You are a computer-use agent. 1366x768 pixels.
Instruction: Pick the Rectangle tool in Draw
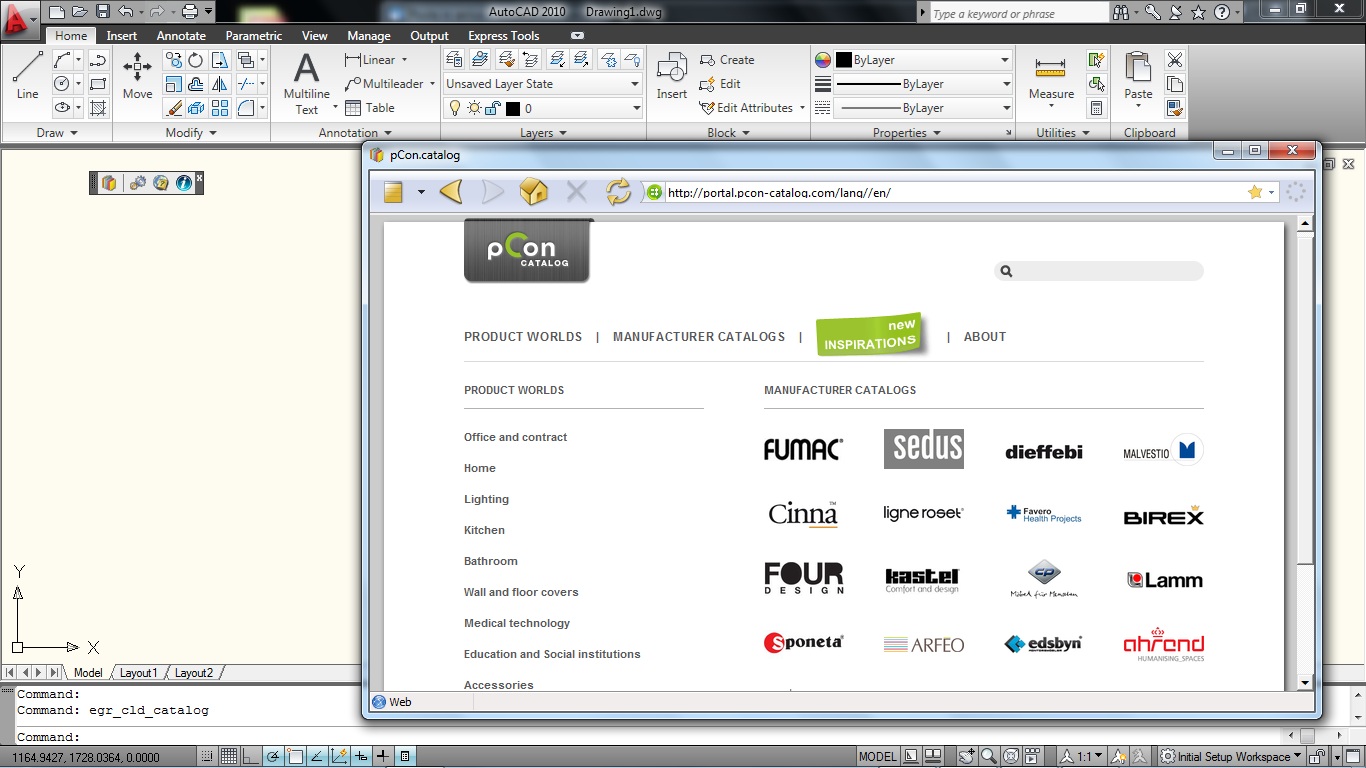[x=98, y=84]
